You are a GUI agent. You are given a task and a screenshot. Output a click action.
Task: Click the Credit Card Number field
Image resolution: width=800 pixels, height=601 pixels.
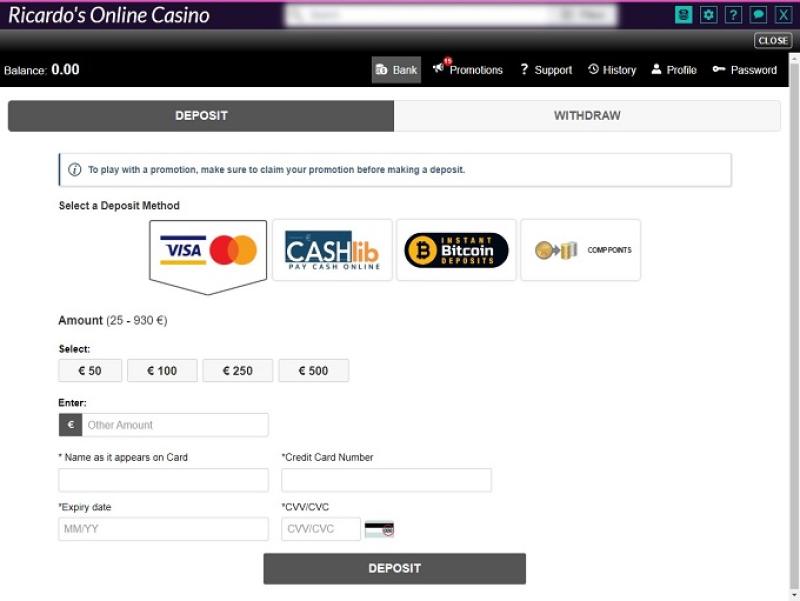coord(386,480)
